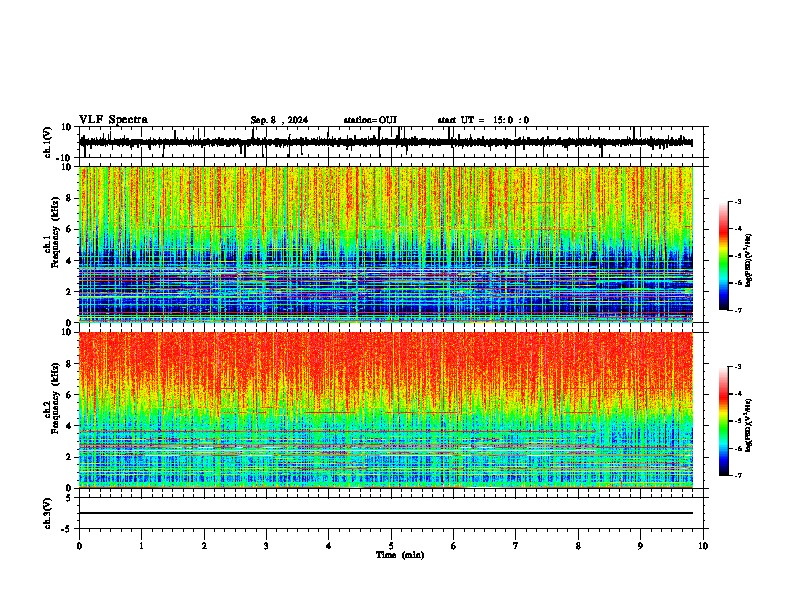Click the "9" tick label on time axis
This screenshot has width=792, height=612.
(640, 546)
